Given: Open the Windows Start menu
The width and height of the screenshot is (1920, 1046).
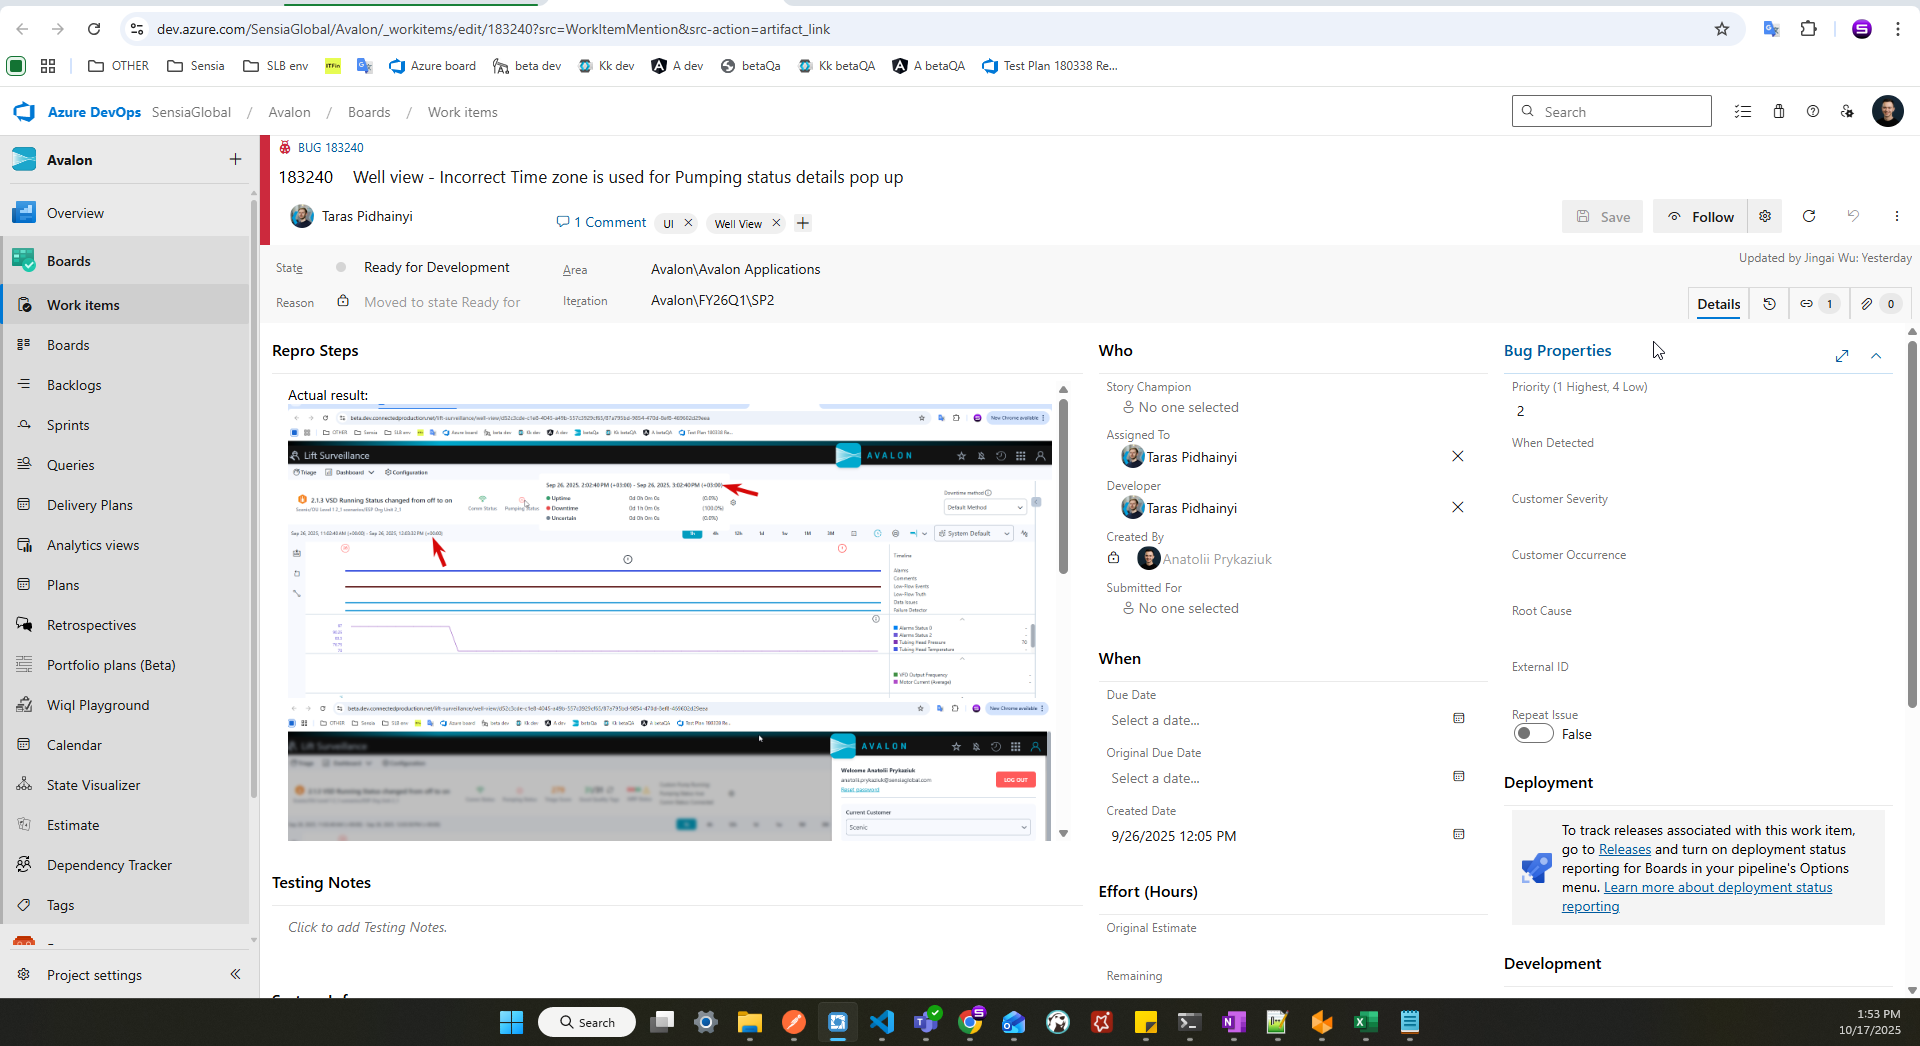Looking at the screenshot, I should [511, 1022].
